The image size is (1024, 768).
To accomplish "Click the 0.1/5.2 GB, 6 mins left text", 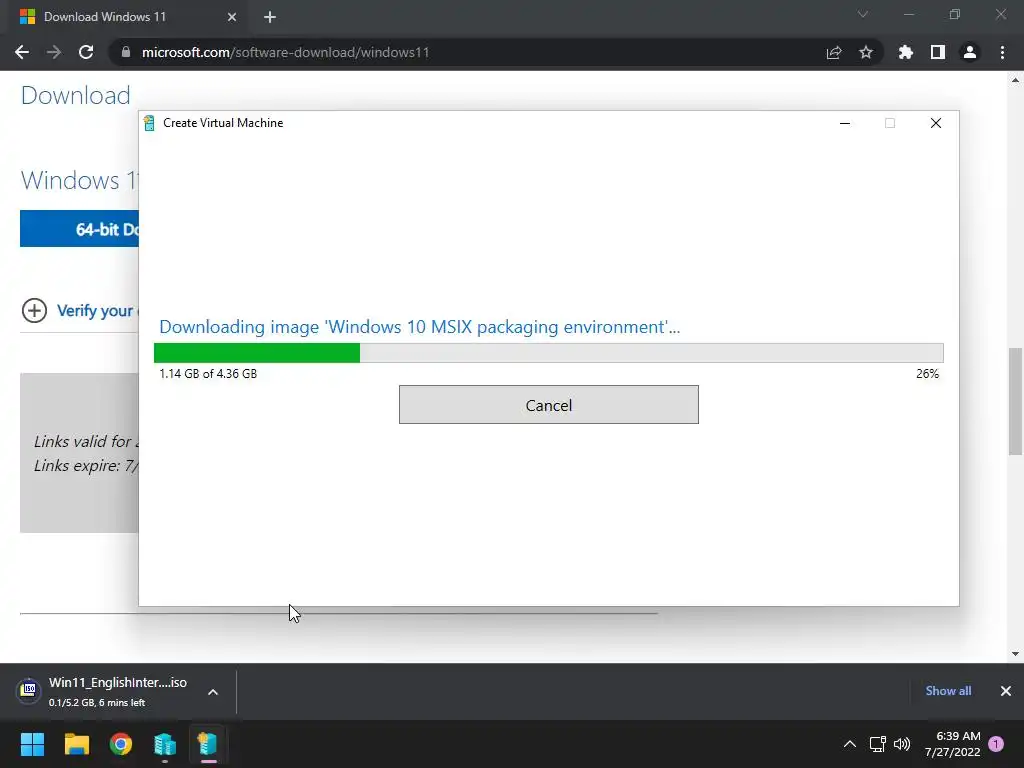I will (97, 703).
